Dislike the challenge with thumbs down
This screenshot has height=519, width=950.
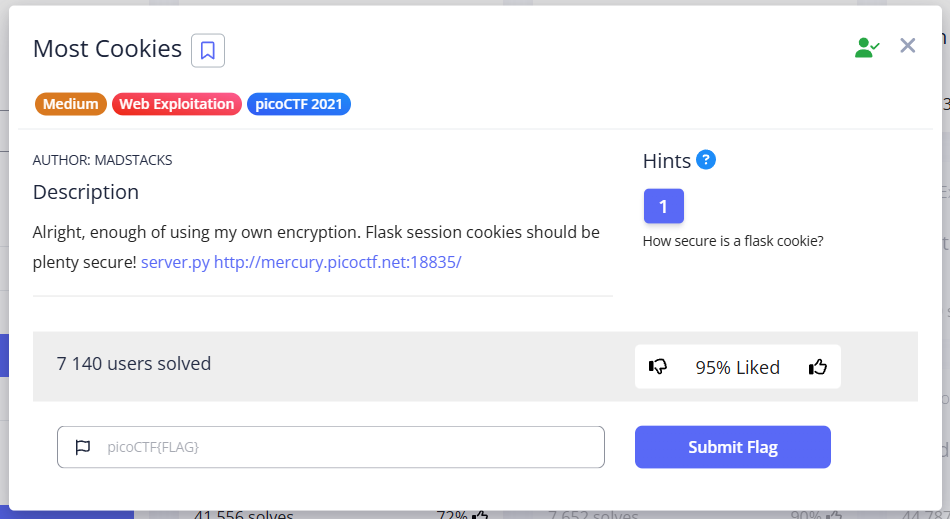(658, 367)
